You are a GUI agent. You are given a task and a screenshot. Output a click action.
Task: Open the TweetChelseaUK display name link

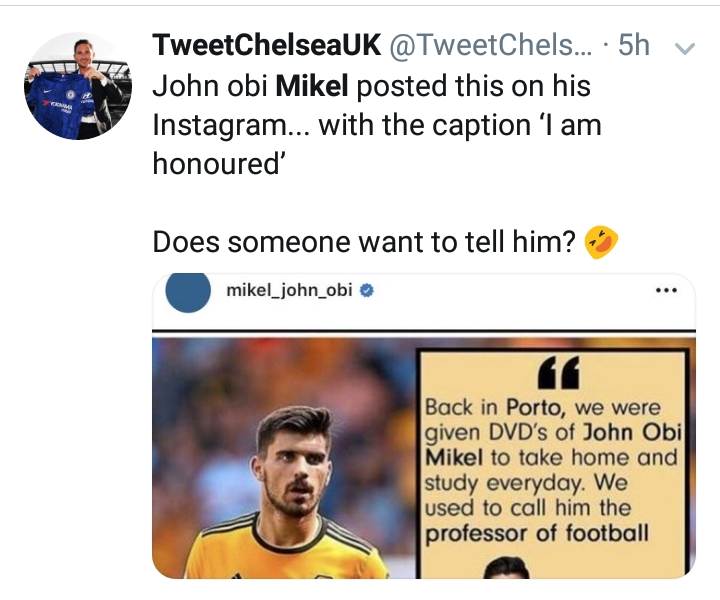point(265,45)
